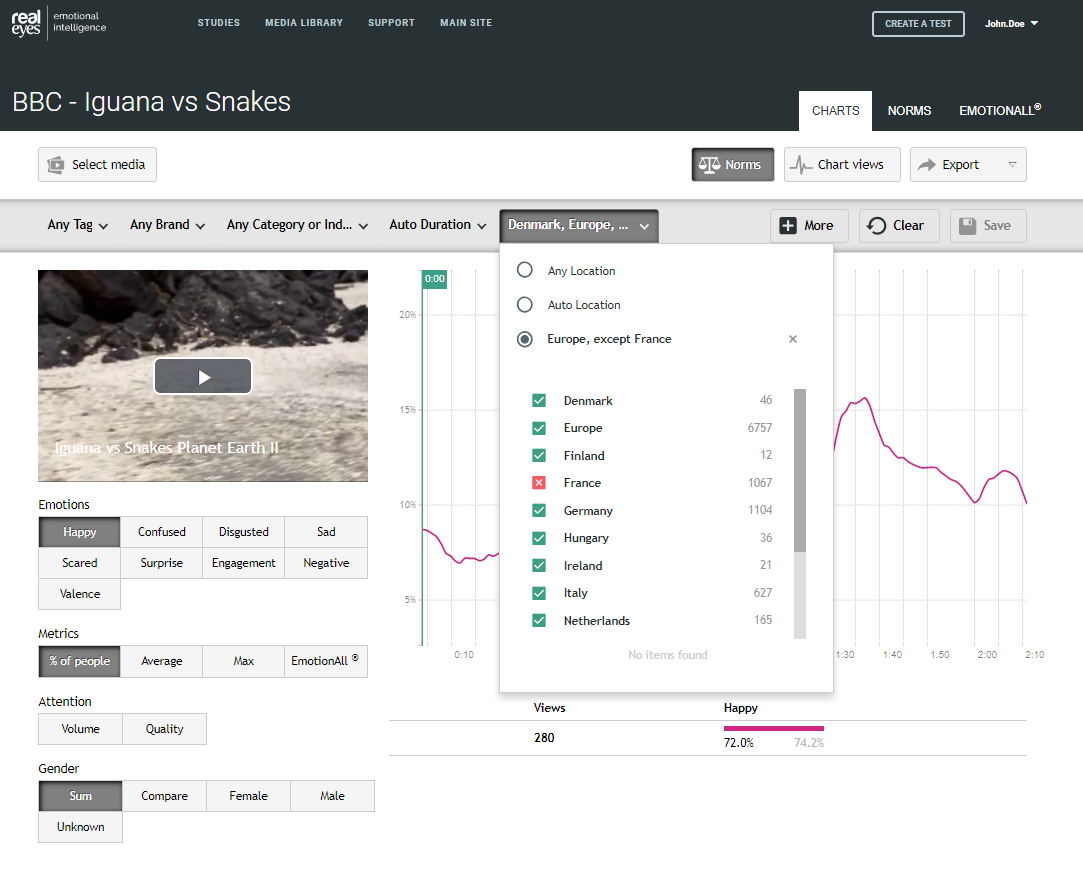
Task: Select the Compare gender option
Action: coord(164,796)
